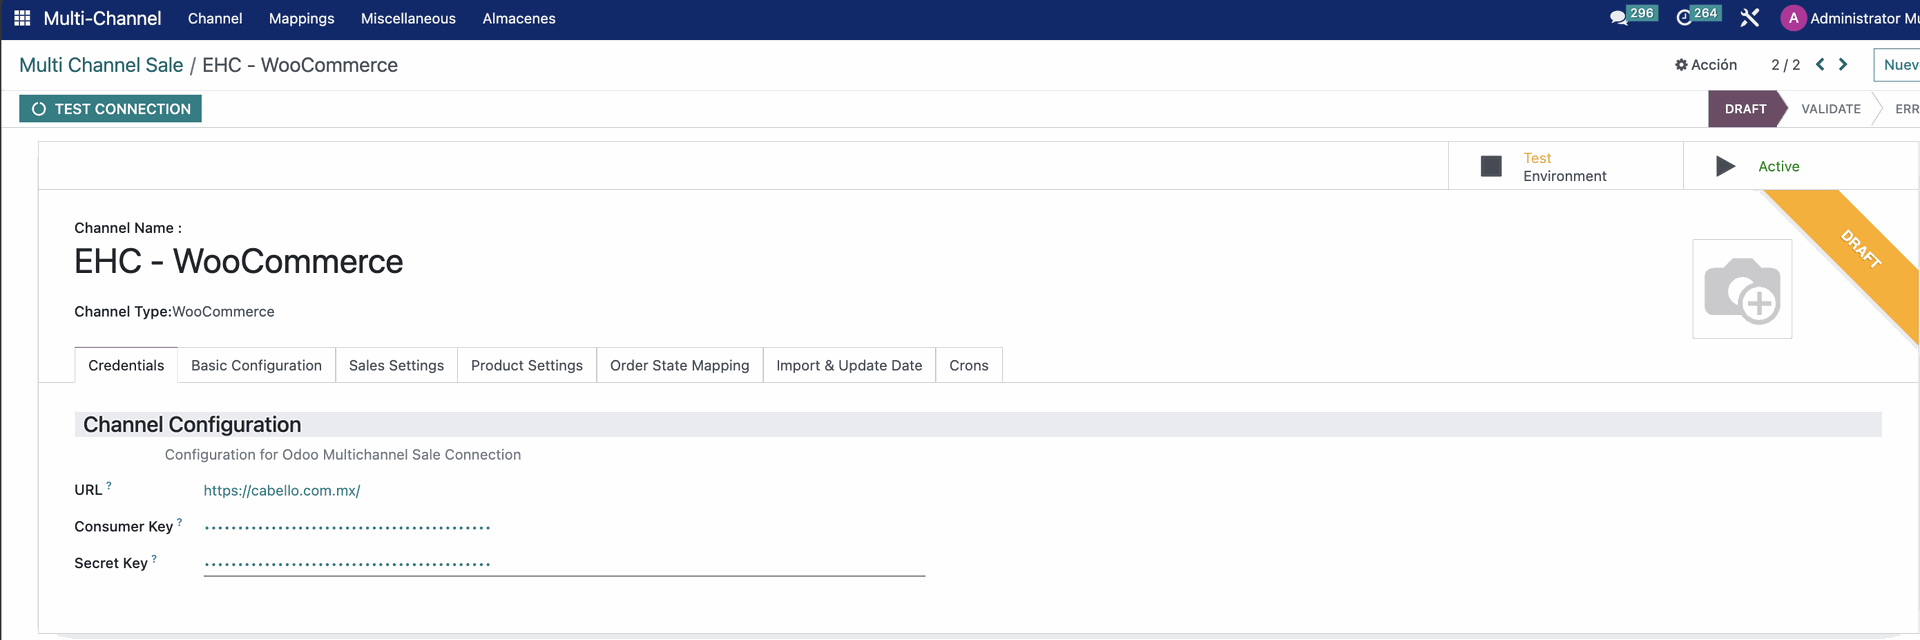Open the Mappings menu

coord(301,18)
